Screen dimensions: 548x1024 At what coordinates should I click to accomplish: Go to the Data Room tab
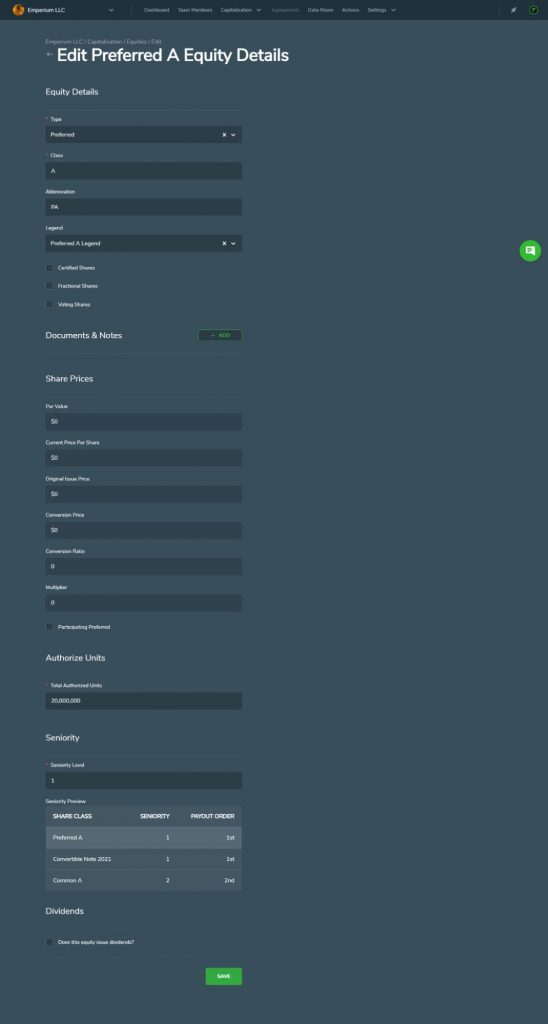(x=321, y=10)
